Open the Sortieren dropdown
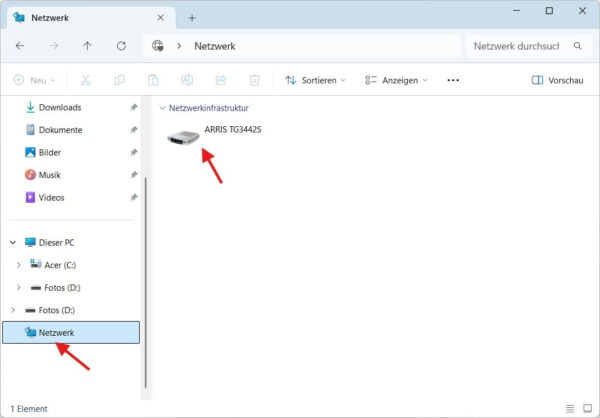The height and width of the screenshot is (418, 600). tap(315, 80)
